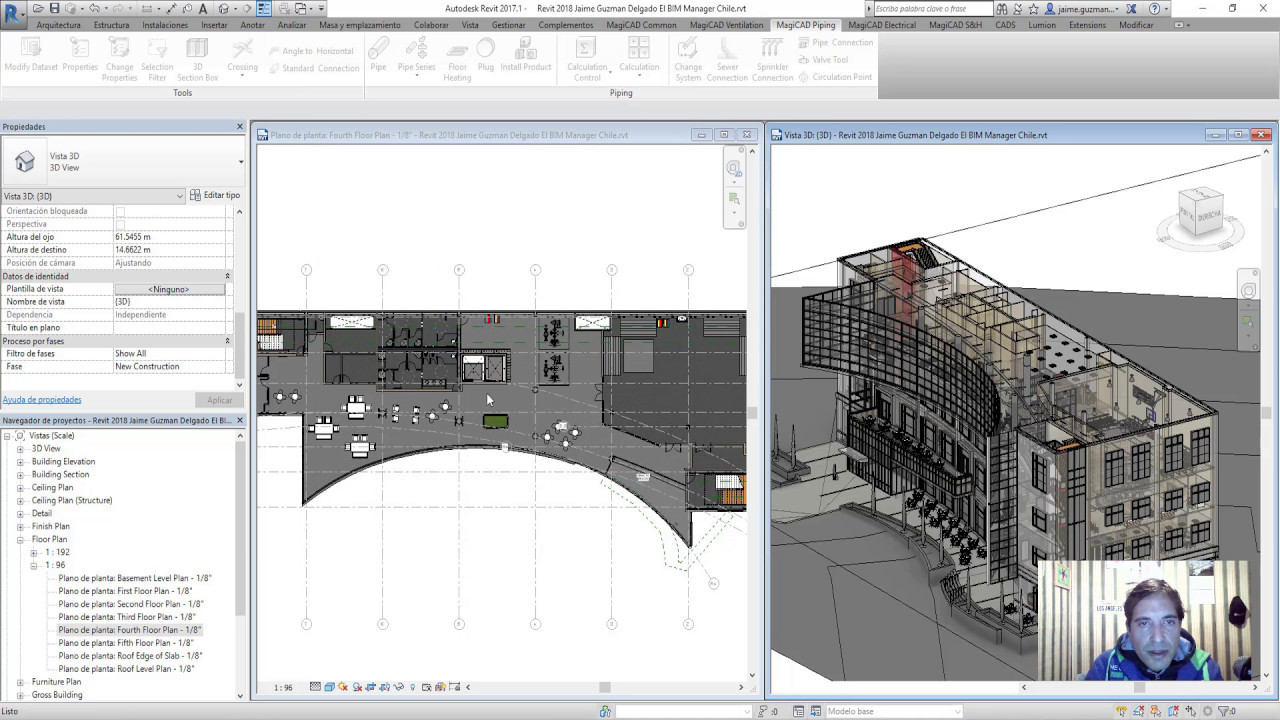
Task: Click the Aplicar button in Properties
Action: pos(219,400)
